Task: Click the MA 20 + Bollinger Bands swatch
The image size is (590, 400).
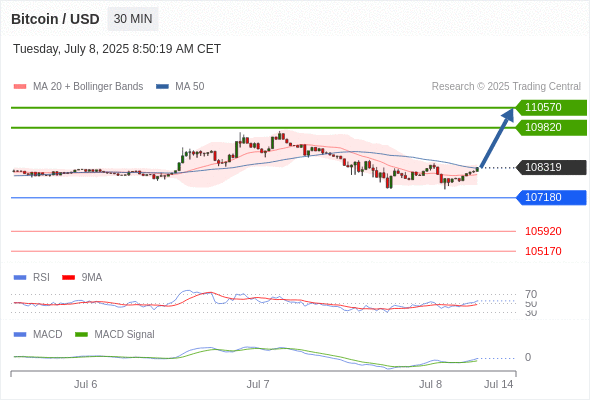Action: (x=20, y=87)
